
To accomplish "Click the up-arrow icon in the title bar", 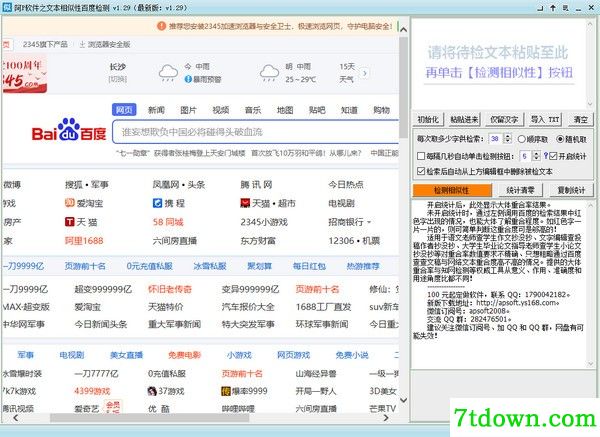I will click(x=553, y=7).
